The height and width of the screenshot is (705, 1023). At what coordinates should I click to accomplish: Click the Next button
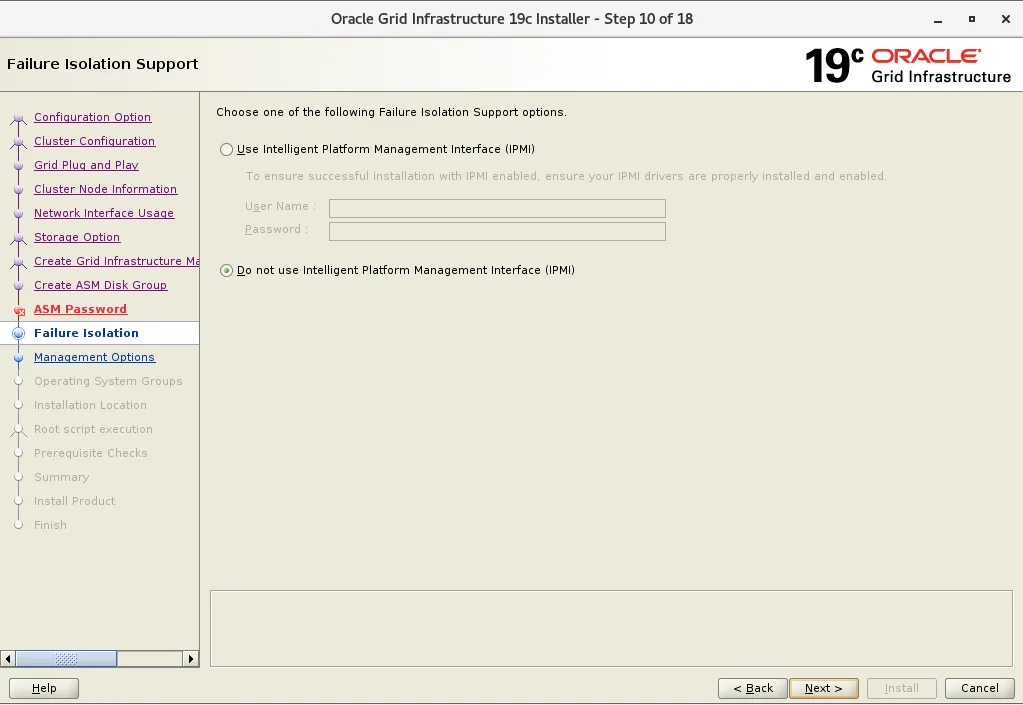pos(824,688)
